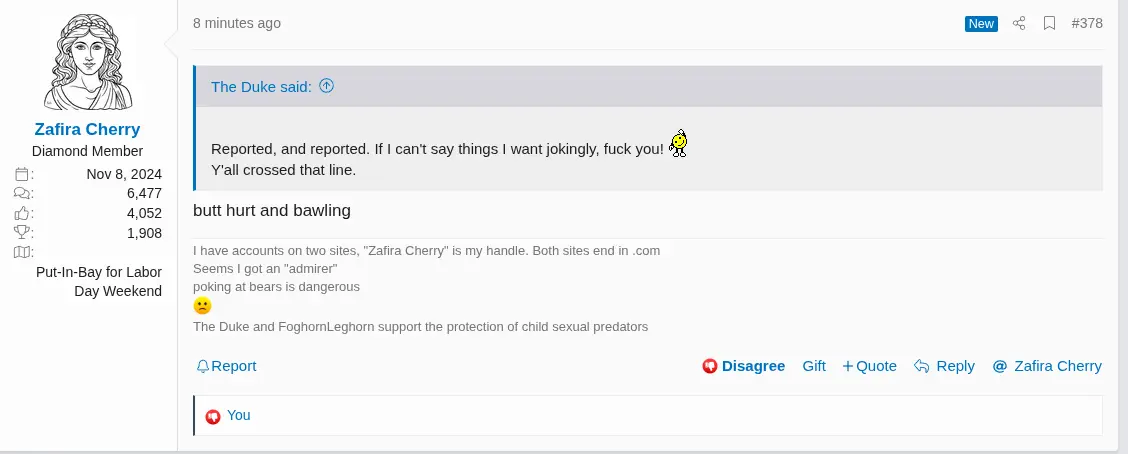
Task: Click the thumbs-up reaction score icon
Action: point(24,213)
